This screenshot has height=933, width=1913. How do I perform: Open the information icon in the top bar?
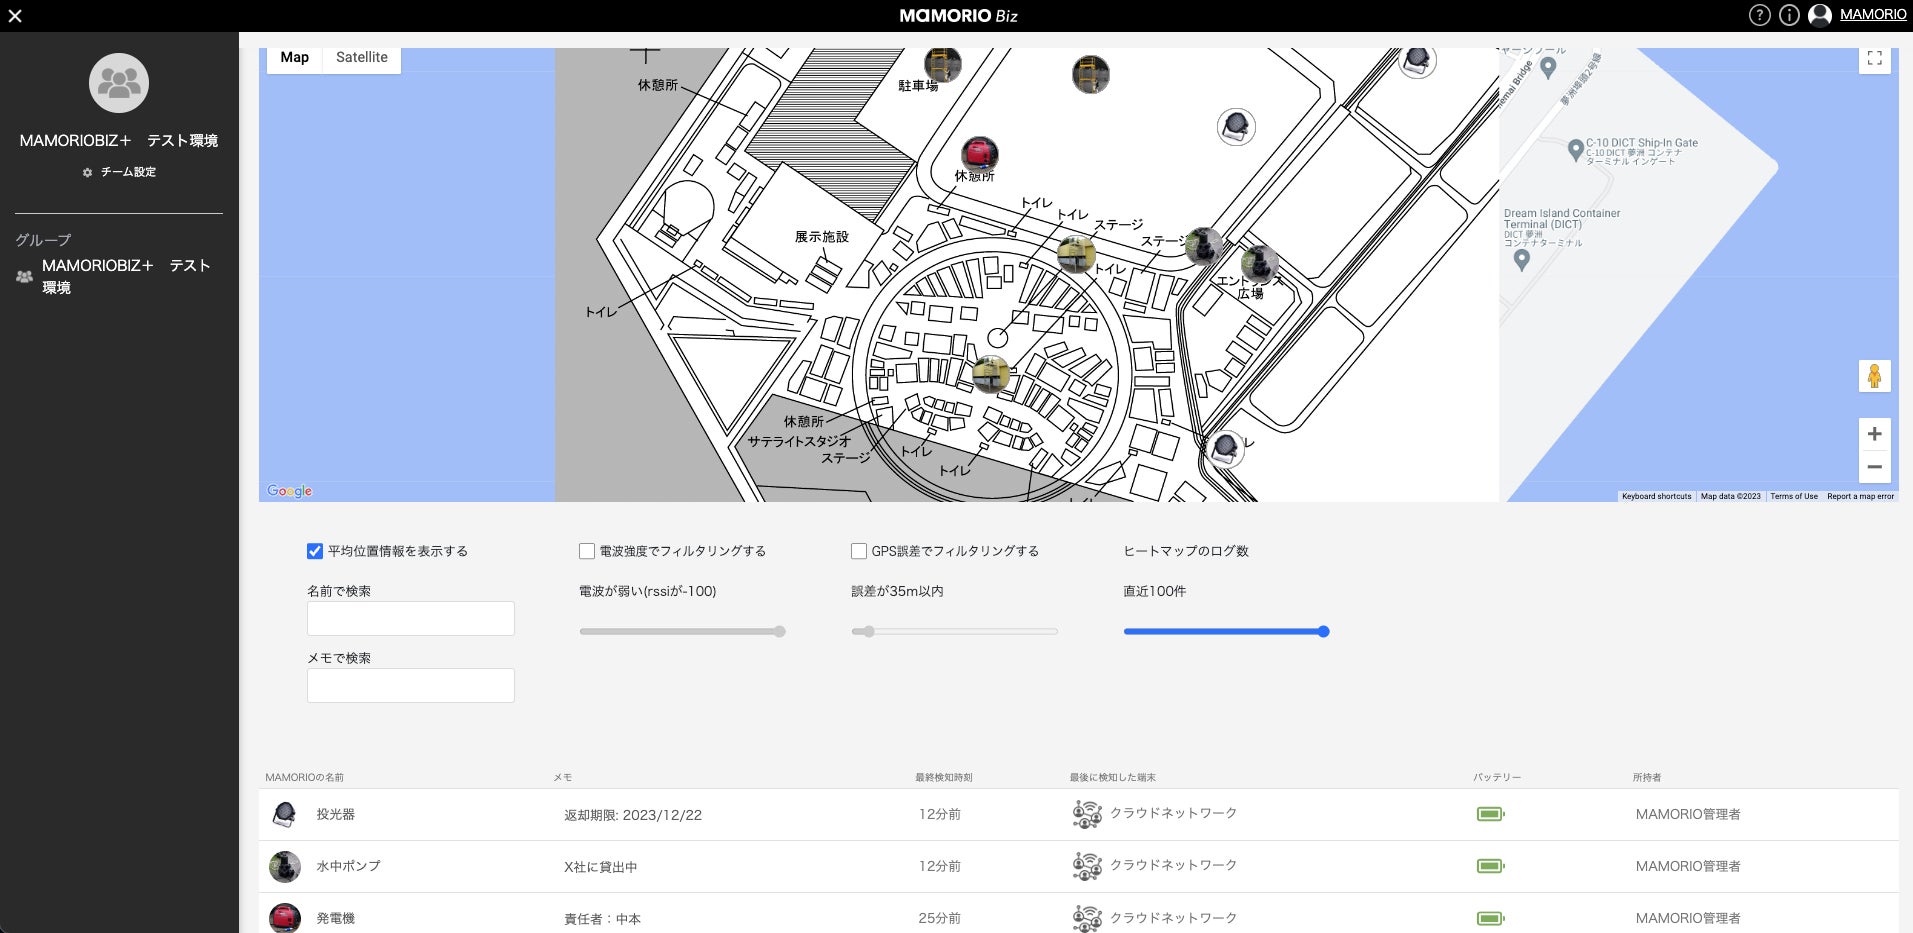(x=1789, y=15)
